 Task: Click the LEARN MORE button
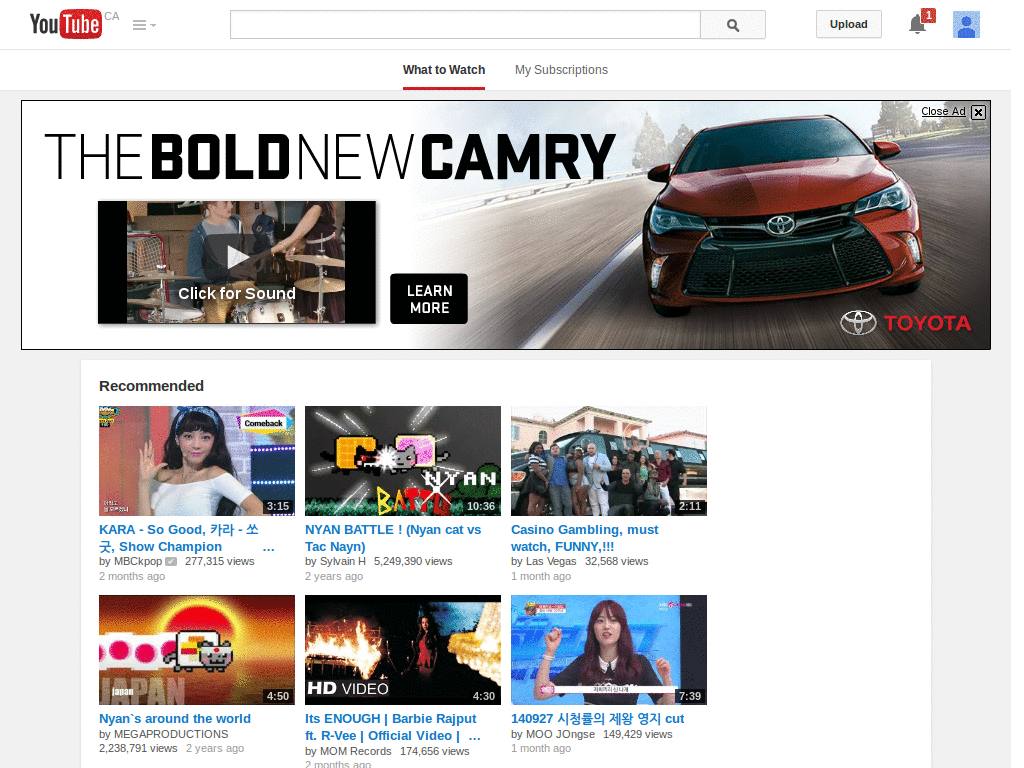(x=429, y=299)
